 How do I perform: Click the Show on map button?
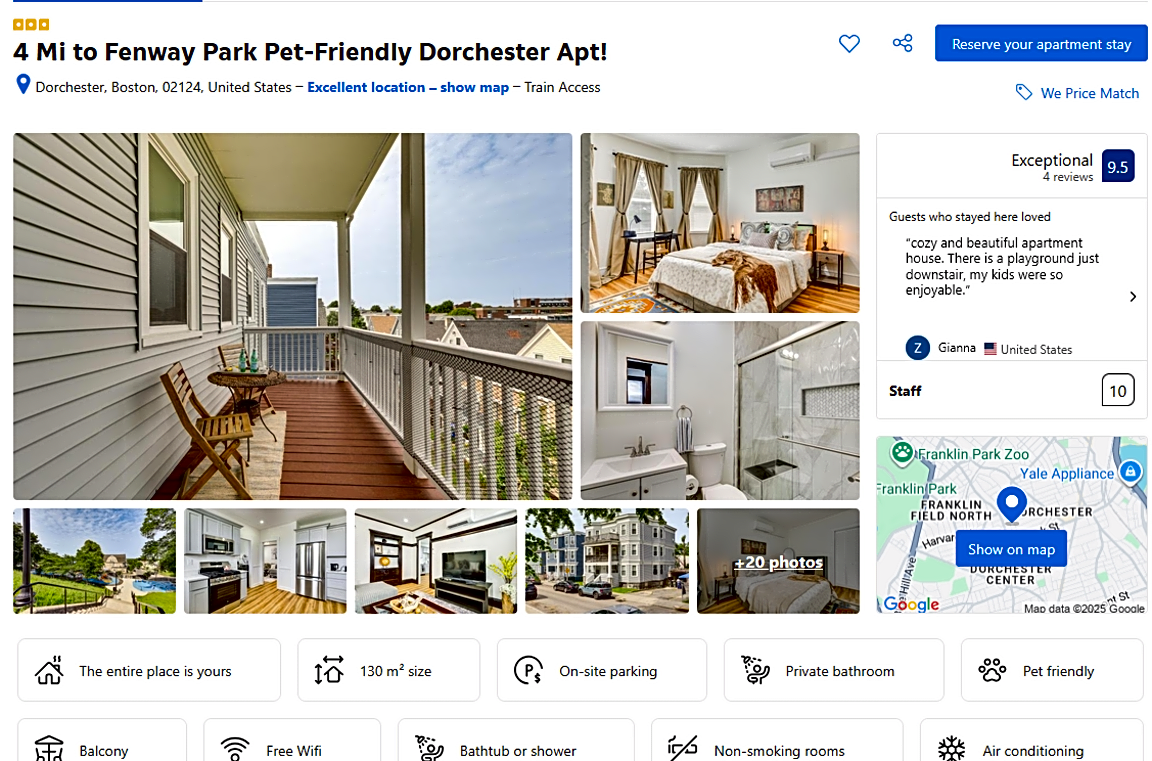tap(1011, 549)
